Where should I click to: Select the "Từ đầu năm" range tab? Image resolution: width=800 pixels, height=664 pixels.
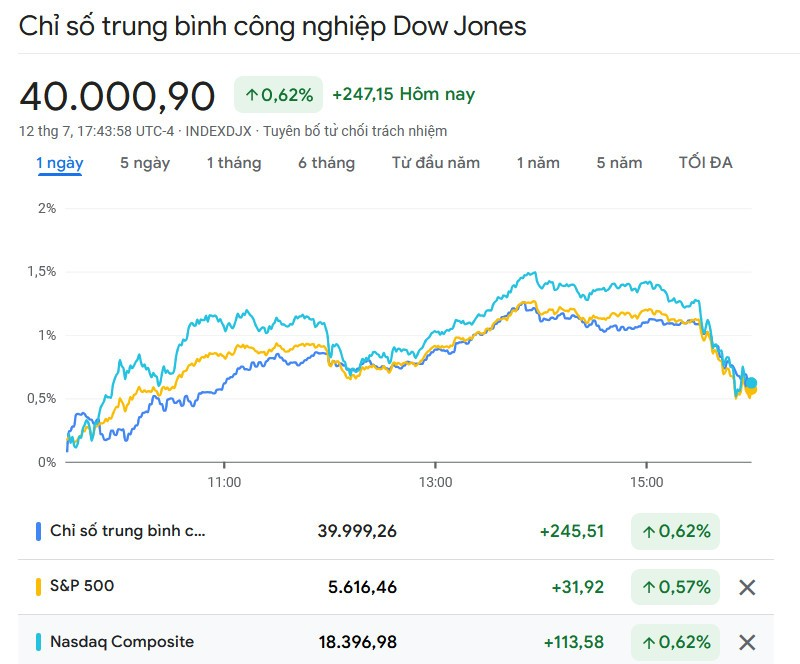tap(436, 163)
